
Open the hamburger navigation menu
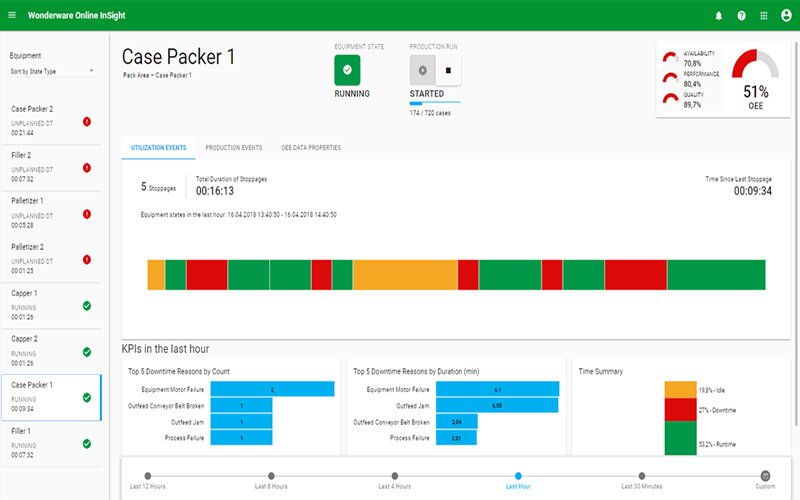tap(12, 15)
